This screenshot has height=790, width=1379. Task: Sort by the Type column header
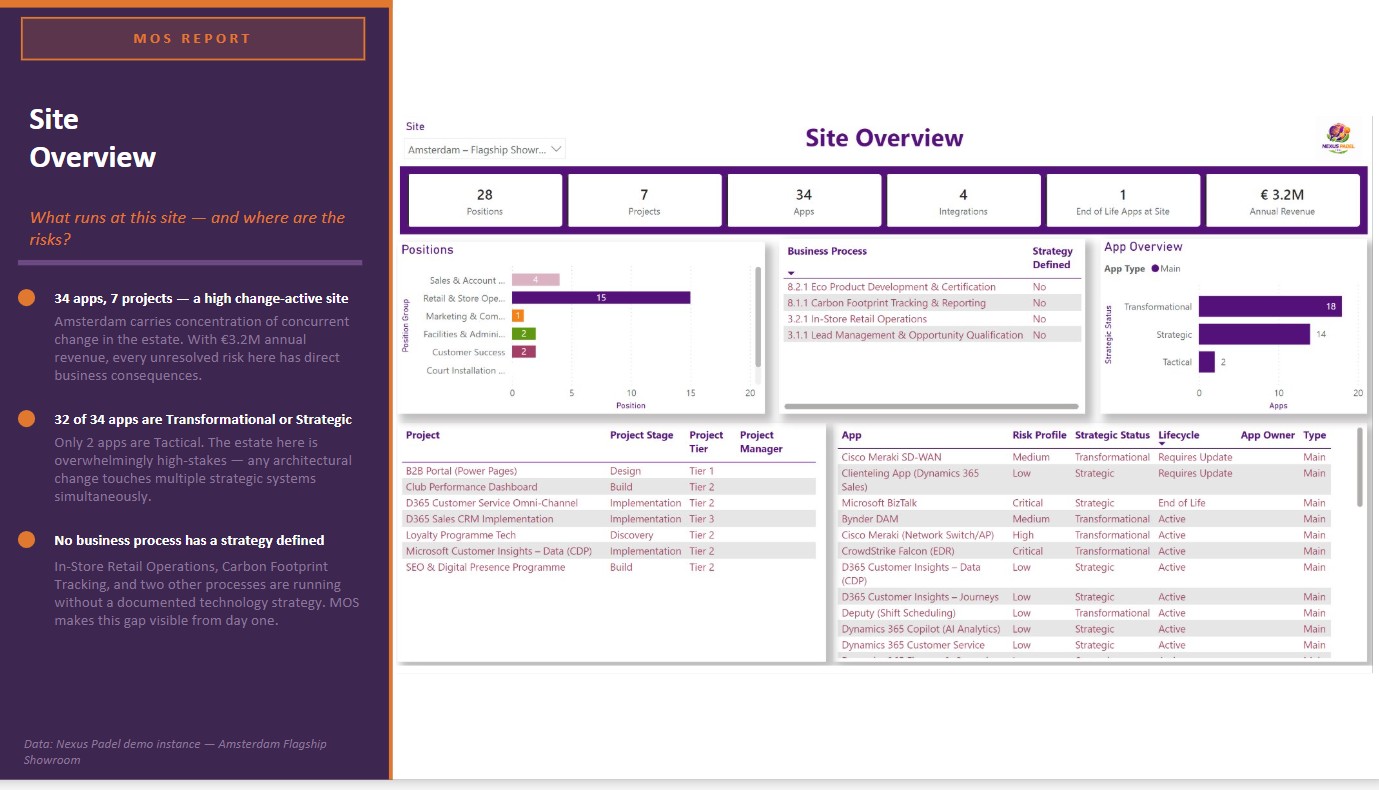tap(1315, 435)
